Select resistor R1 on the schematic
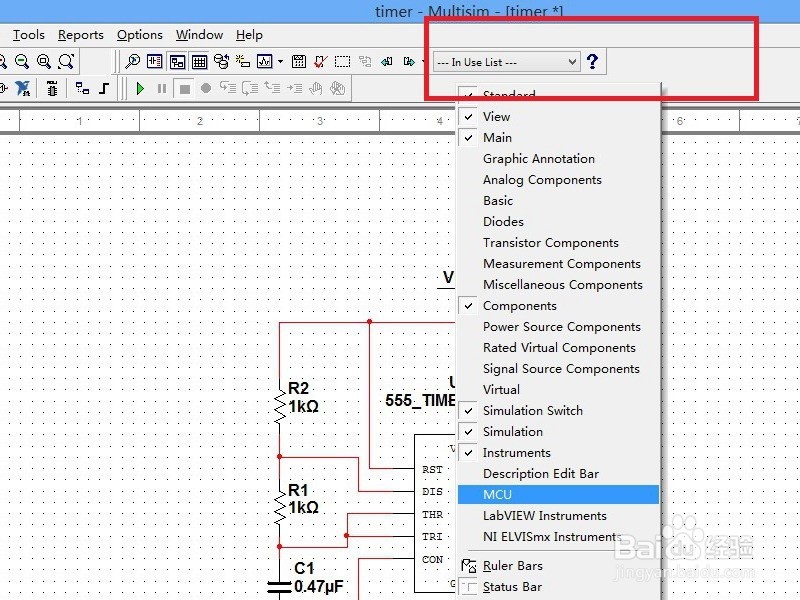 (x=280, y=508)
